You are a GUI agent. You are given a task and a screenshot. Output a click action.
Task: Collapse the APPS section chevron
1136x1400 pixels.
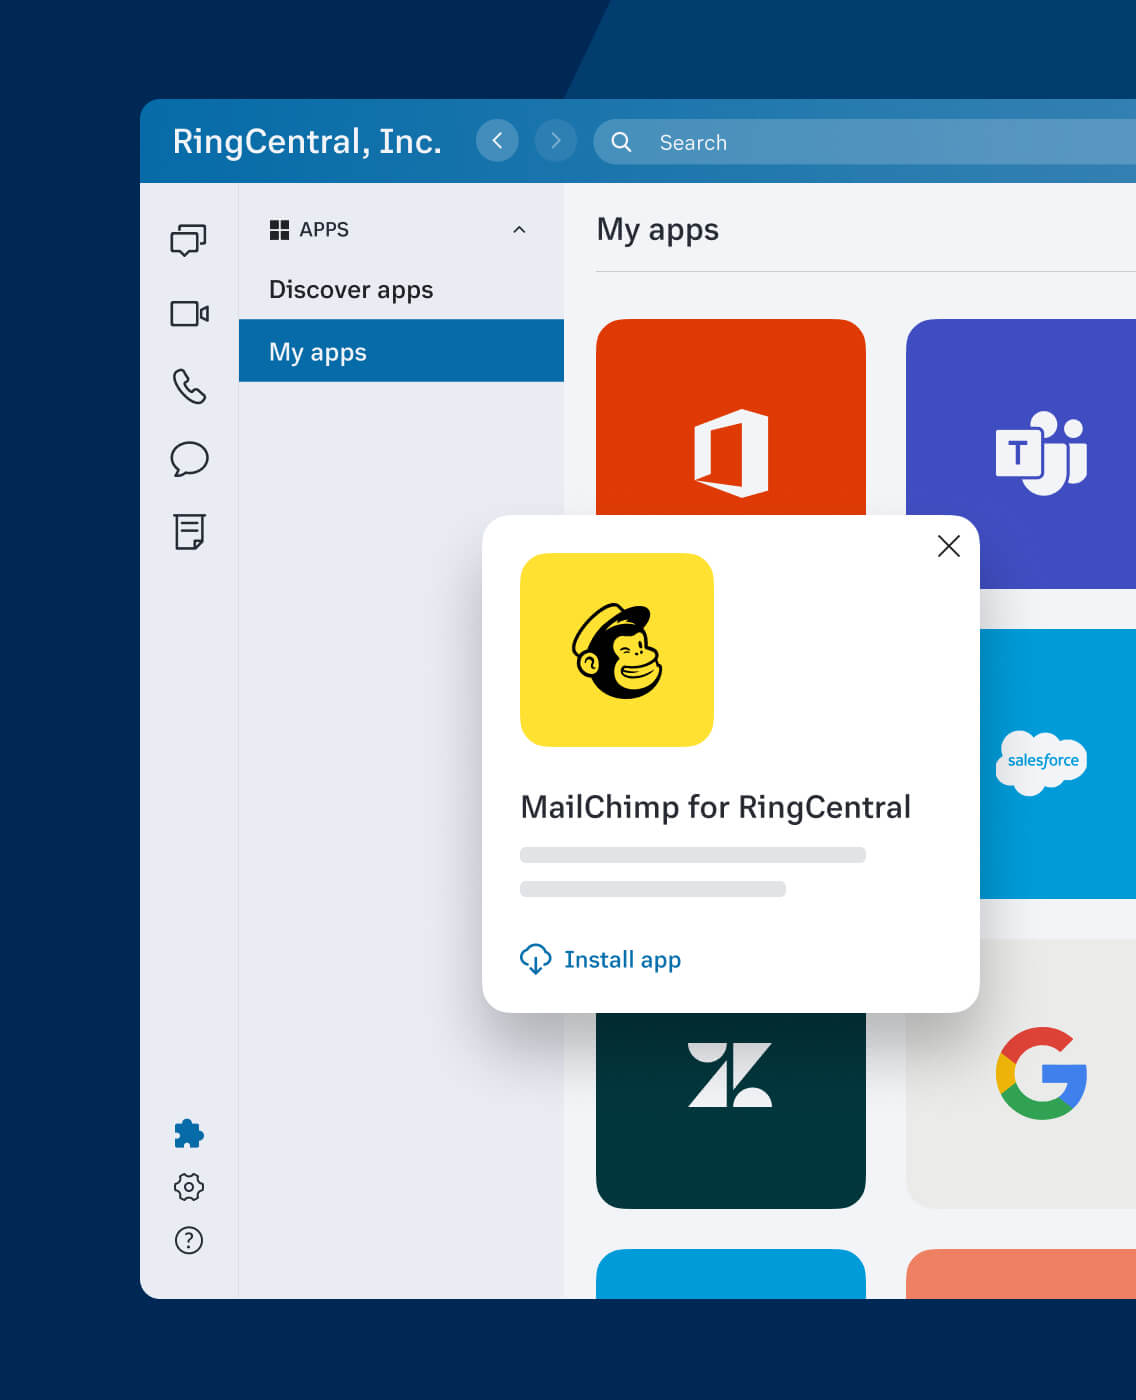click(x=519, y=229)
